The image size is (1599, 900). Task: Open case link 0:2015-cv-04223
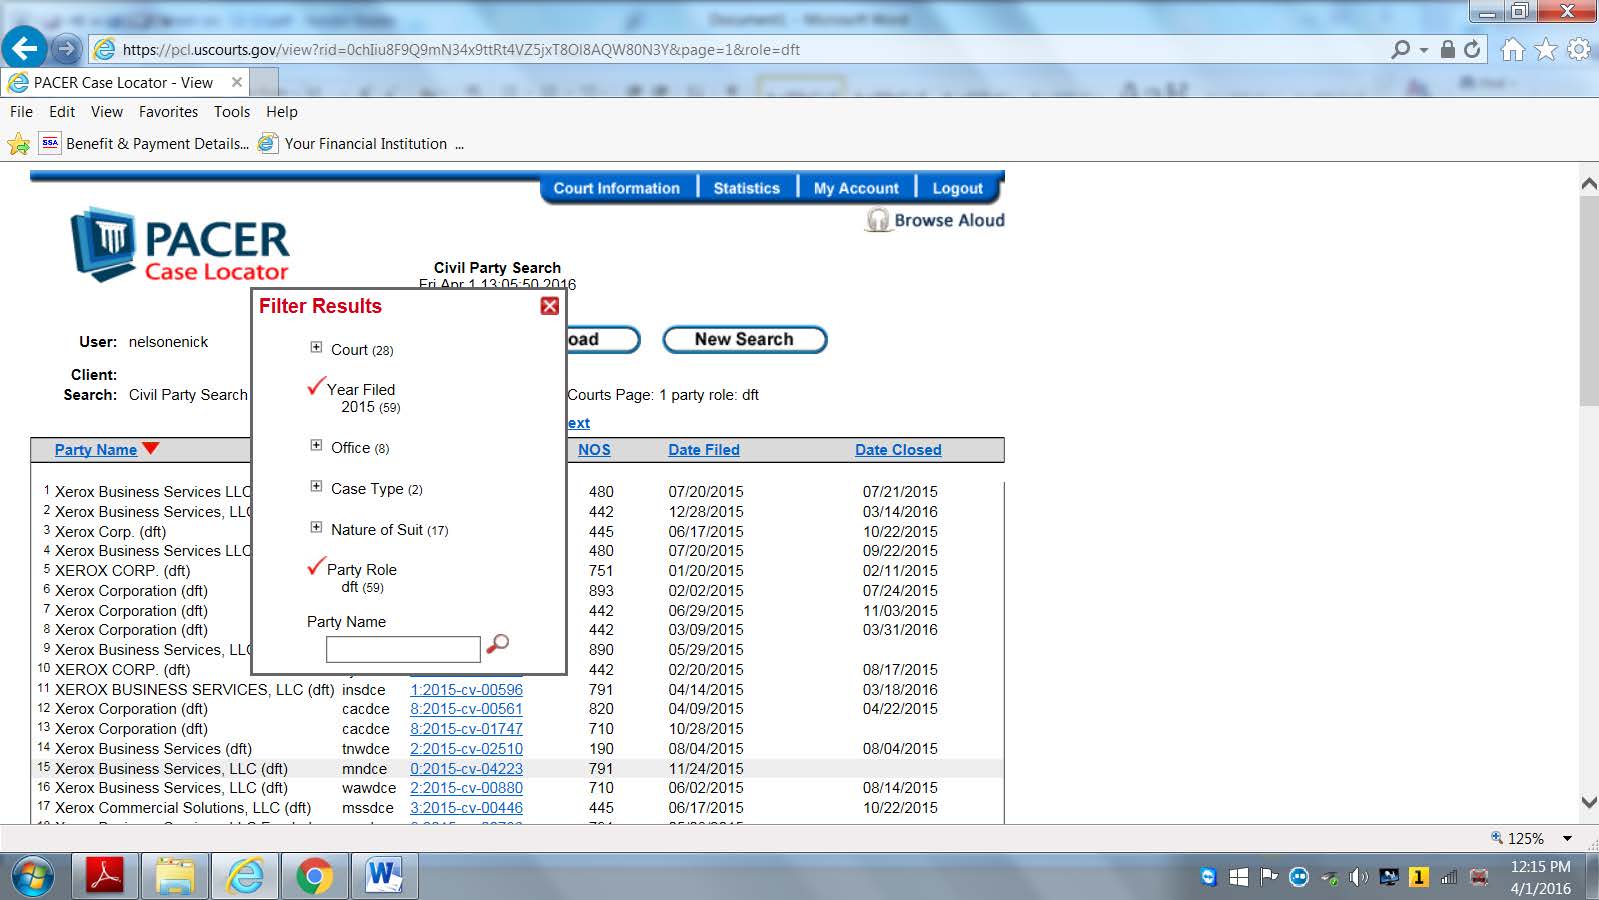click(x=466, y=769)
